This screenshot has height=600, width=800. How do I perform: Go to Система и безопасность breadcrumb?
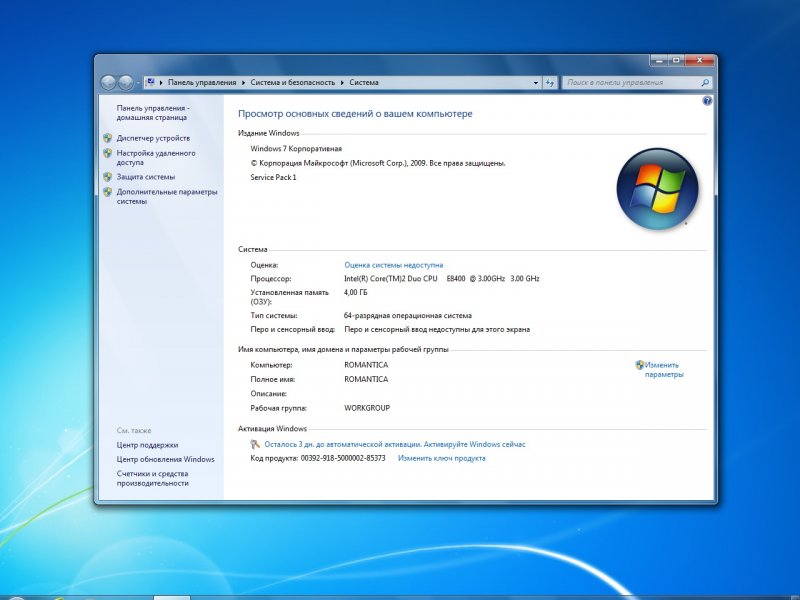[x=293, y=82]
